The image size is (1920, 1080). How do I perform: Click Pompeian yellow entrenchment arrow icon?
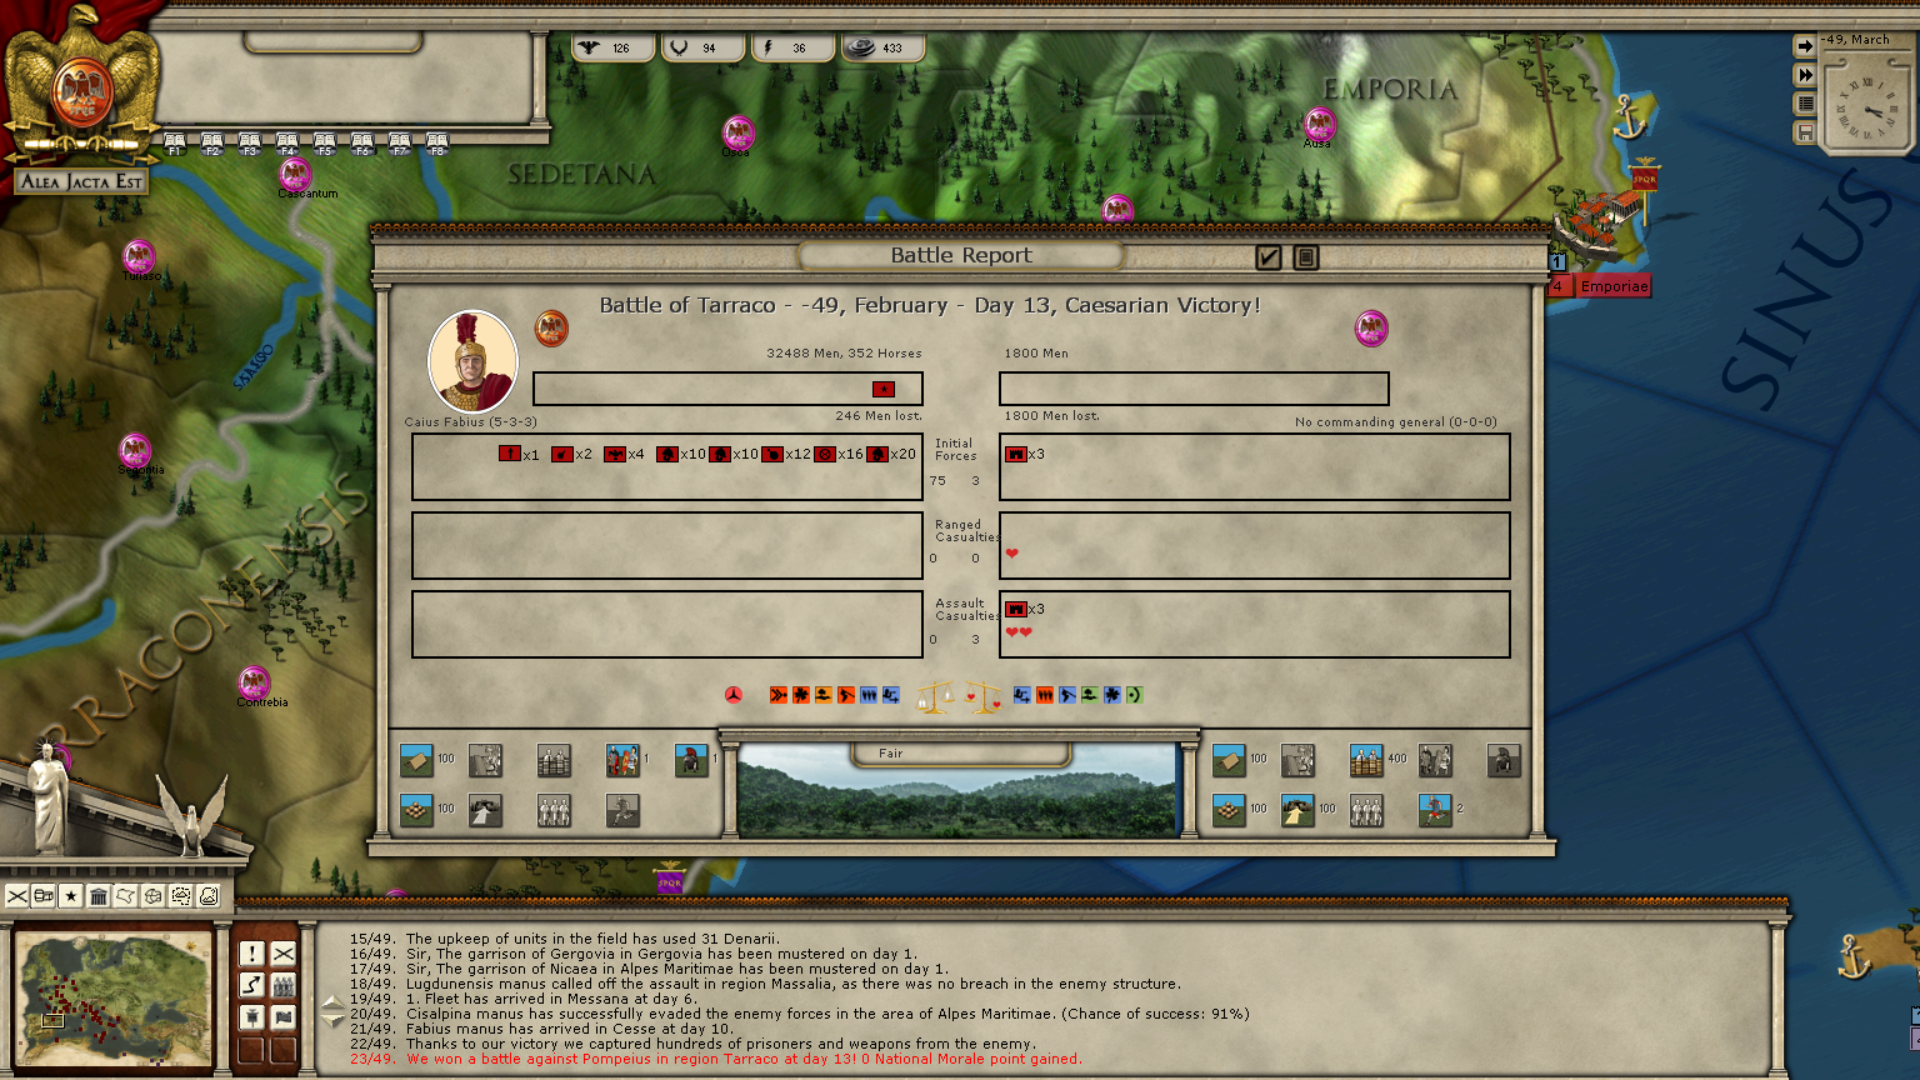tap(1298, 810)
